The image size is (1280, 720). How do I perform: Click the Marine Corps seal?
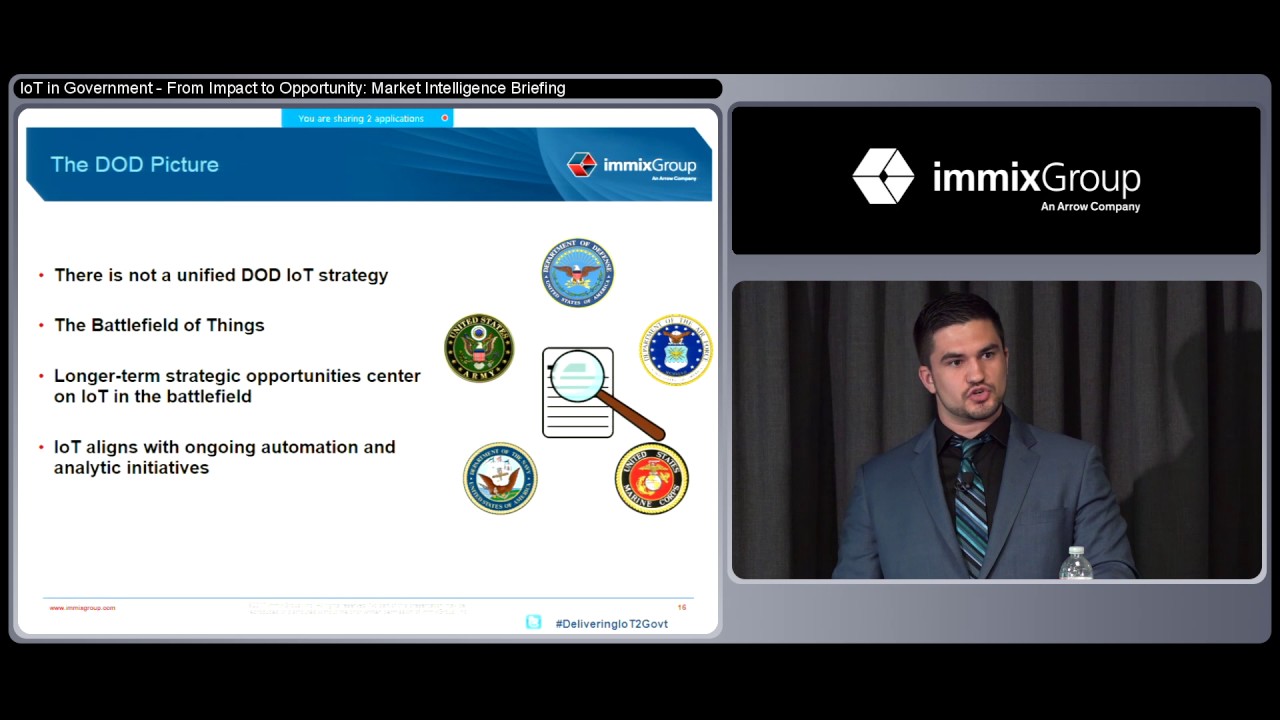tap(651, 478)
